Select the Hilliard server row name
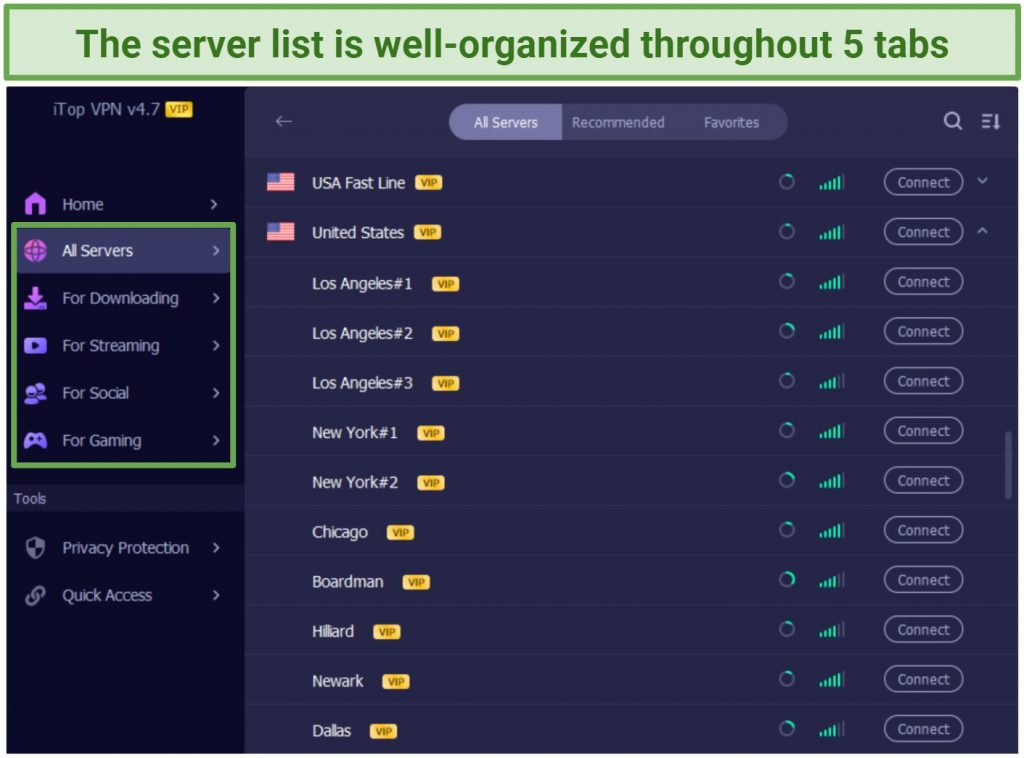Image resolution: width=1024 pixels, height=758 pixels. click(333, 631)
